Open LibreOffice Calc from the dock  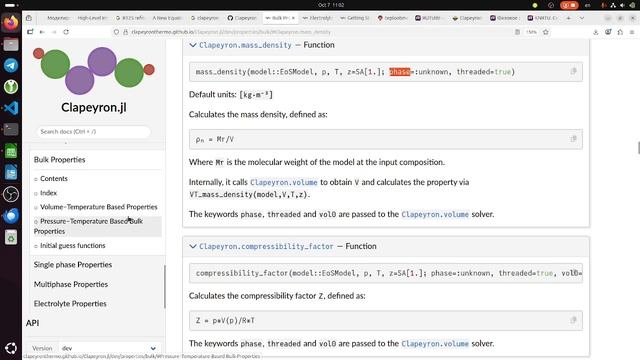[x=11, y=151]
